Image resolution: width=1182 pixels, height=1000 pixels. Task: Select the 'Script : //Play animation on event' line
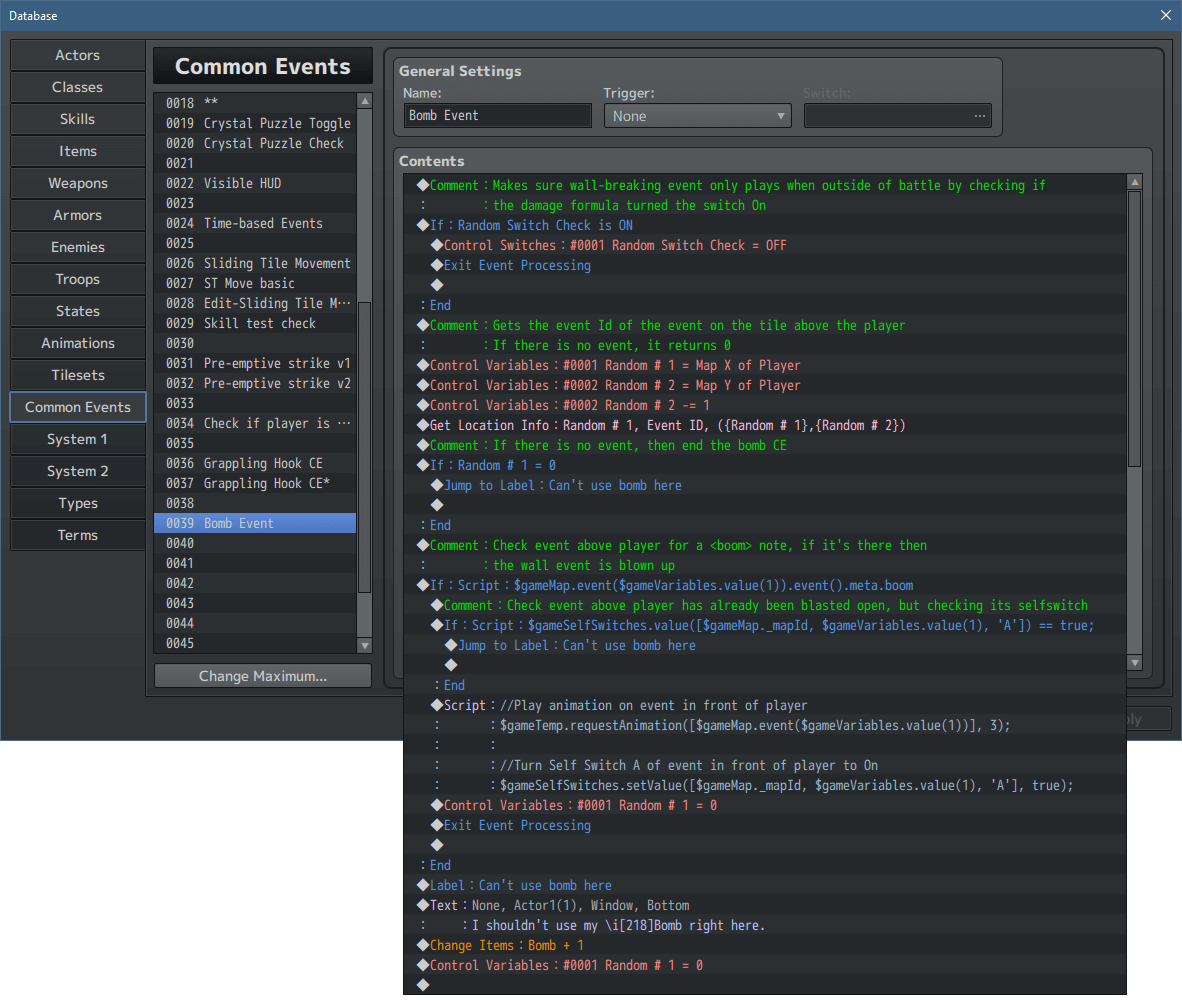[765, 705]
